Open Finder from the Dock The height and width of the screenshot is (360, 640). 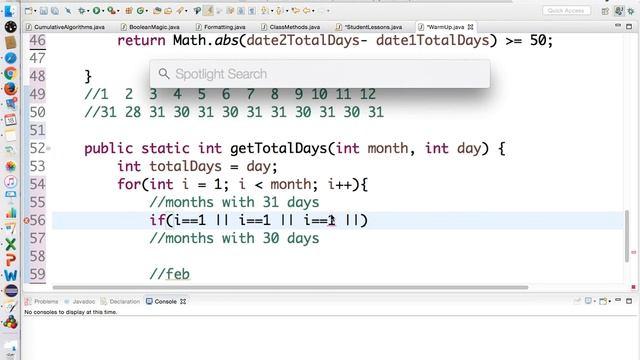(10, 11)
